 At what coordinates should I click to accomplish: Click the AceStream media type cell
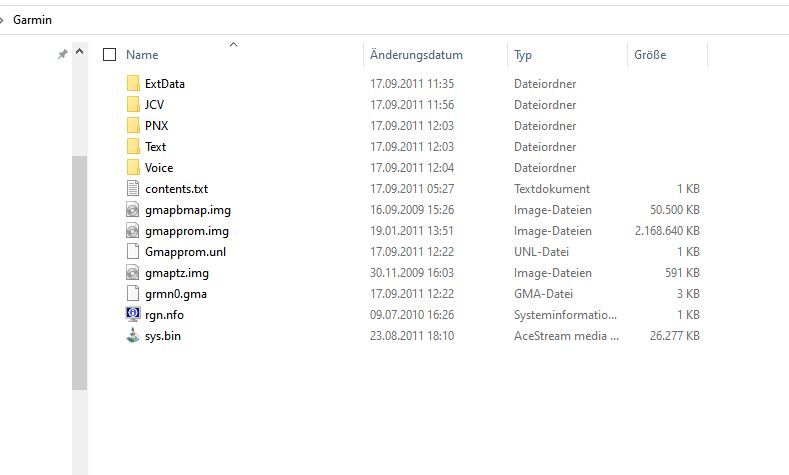[x=566, y=336]
